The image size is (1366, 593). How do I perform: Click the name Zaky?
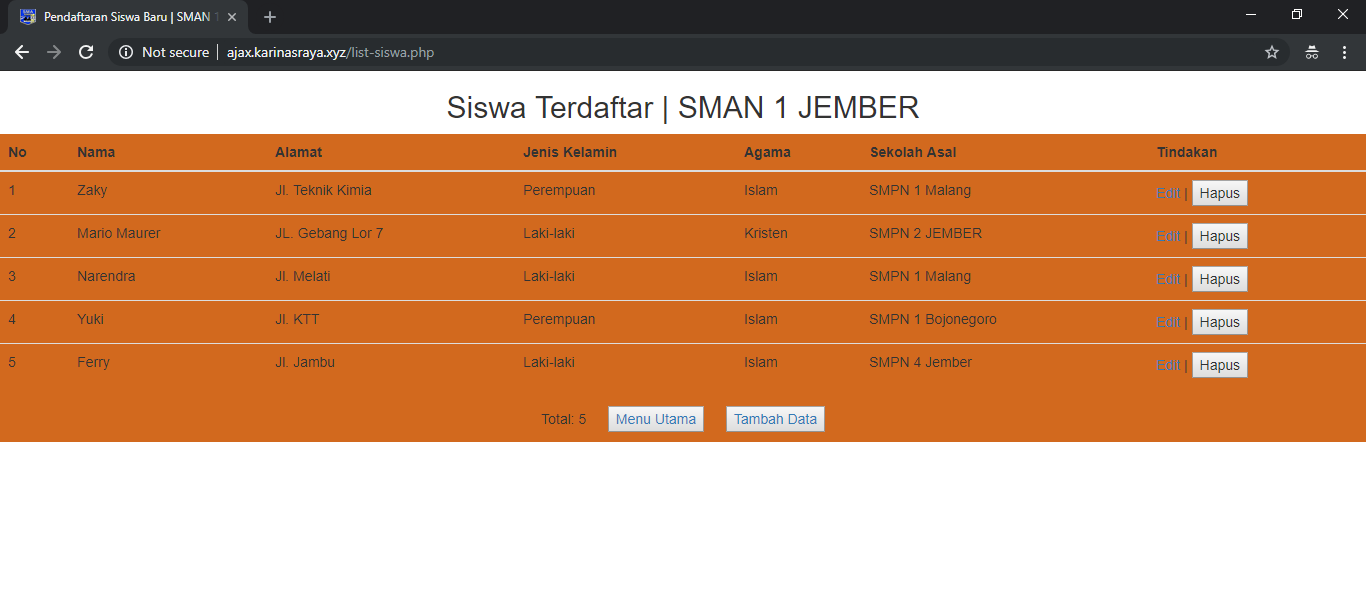(92, 190)
